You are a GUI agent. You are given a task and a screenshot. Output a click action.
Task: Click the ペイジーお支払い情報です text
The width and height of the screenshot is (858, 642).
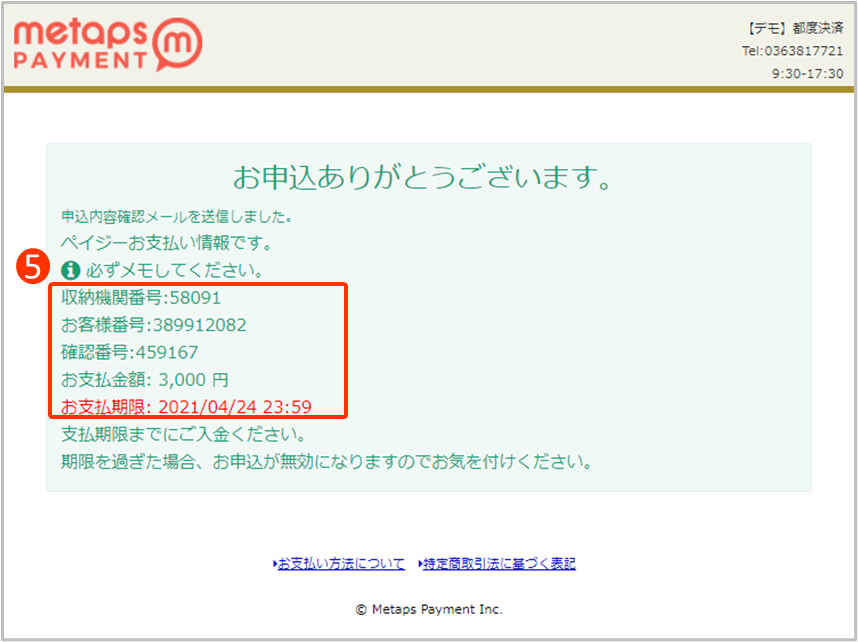[x=166, y=243]
